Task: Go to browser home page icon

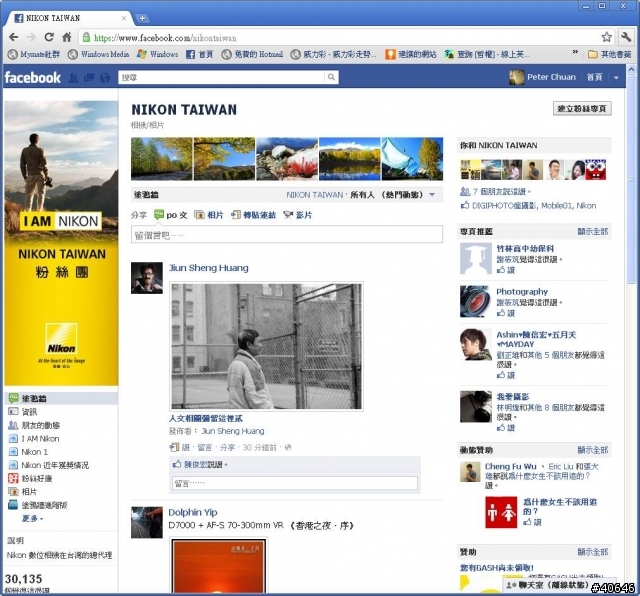Action: click(67, 38)
